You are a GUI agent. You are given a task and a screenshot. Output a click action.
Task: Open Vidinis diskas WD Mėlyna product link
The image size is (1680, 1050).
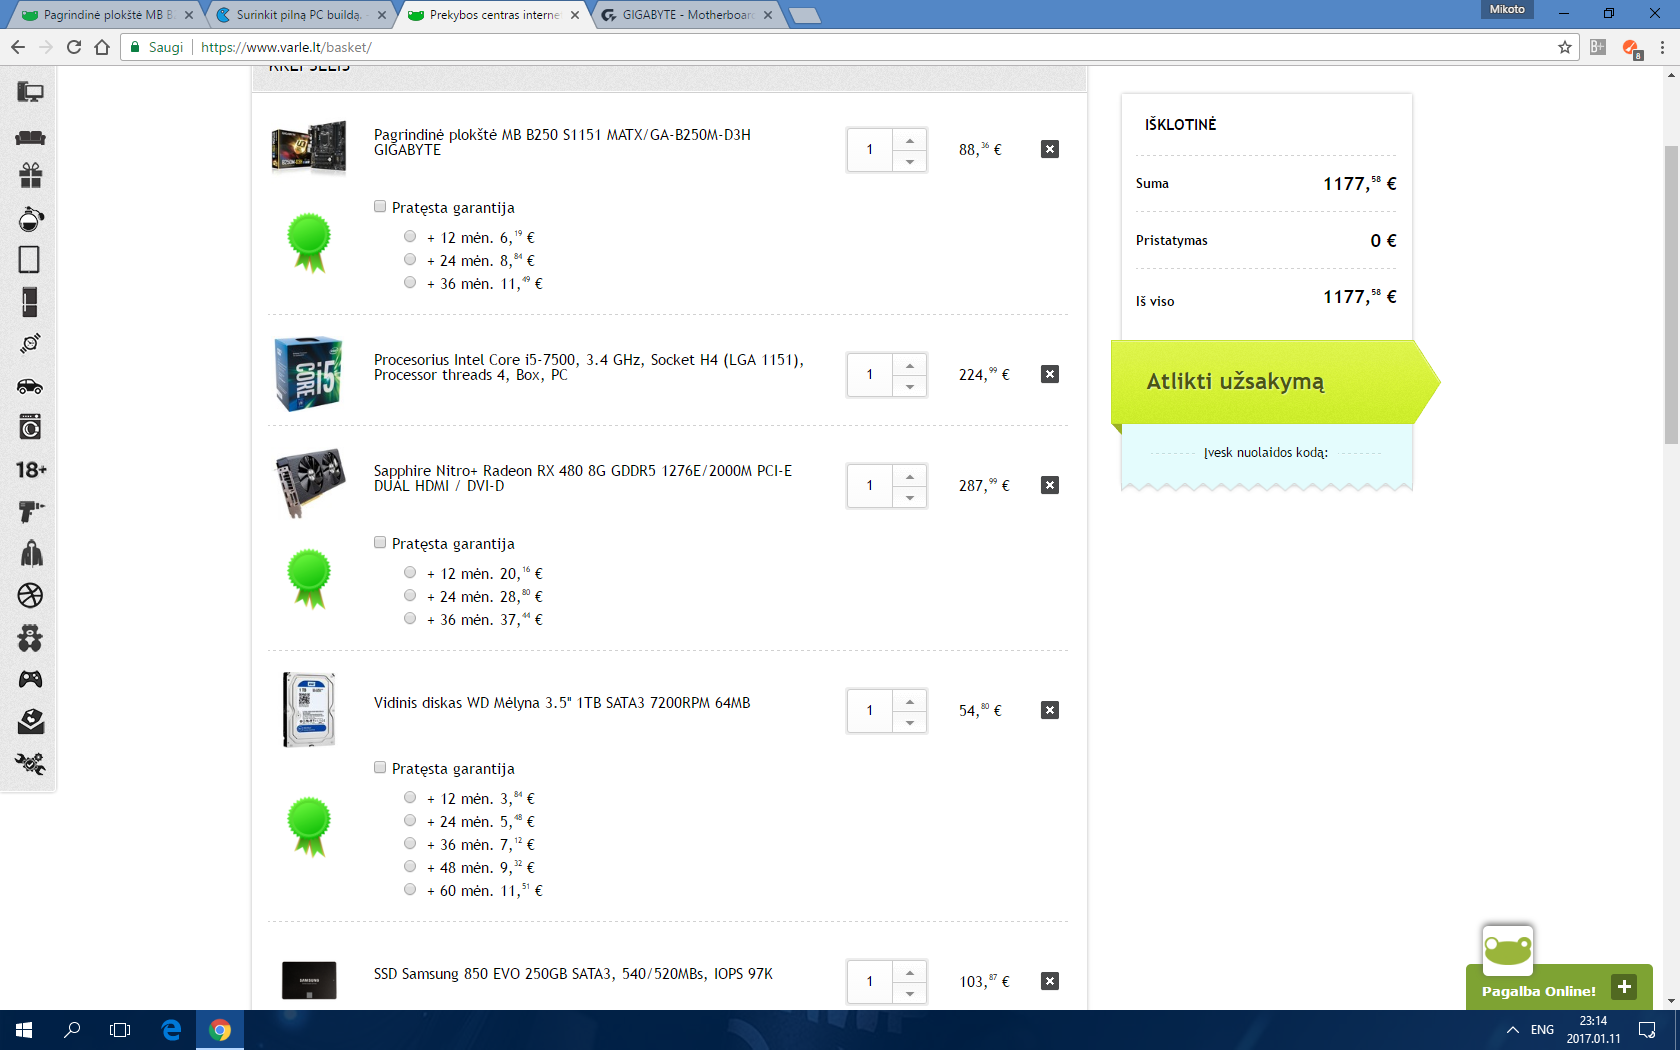pyautogui.click(x=562, y=703)
